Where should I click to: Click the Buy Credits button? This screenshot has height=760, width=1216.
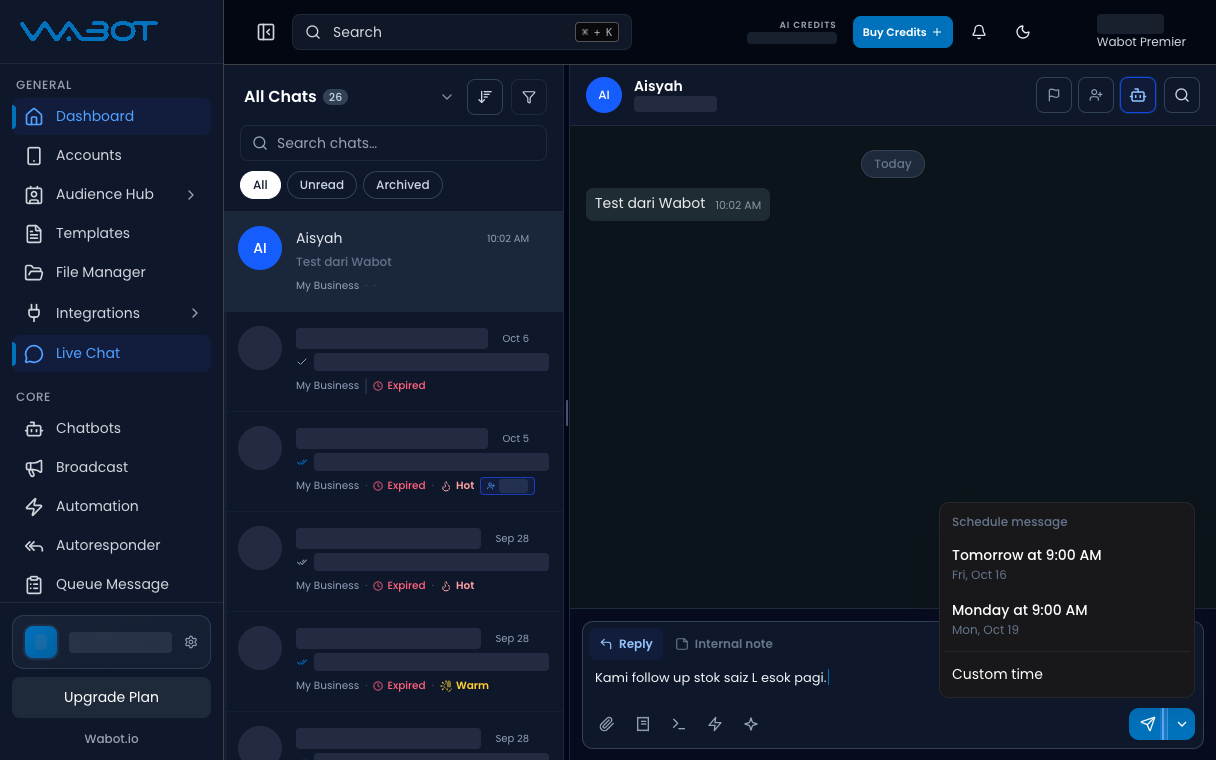tap(902, 32)
